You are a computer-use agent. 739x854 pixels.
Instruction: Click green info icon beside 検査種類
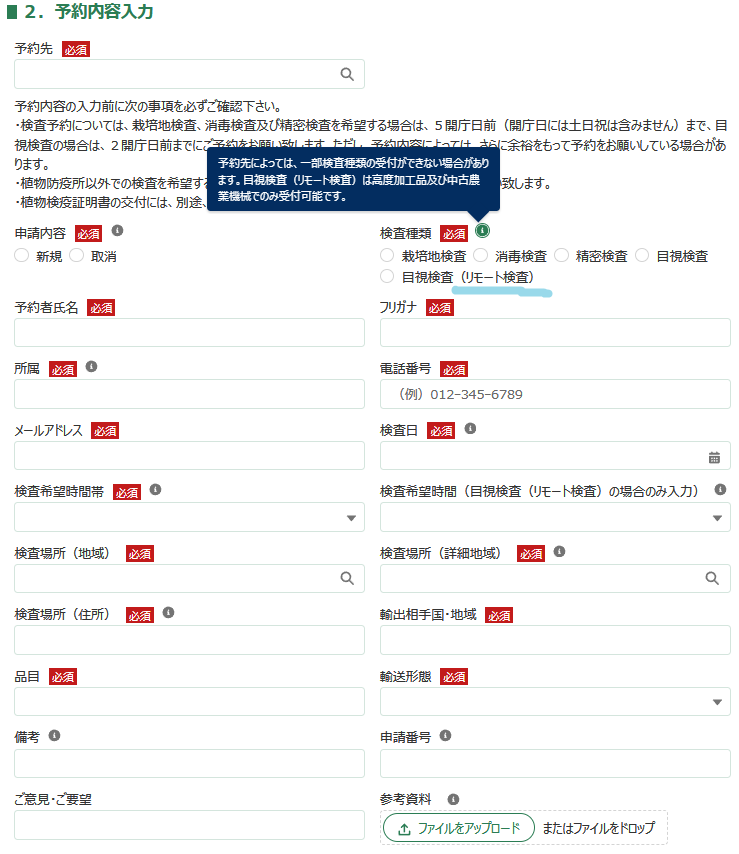[482, 230]
